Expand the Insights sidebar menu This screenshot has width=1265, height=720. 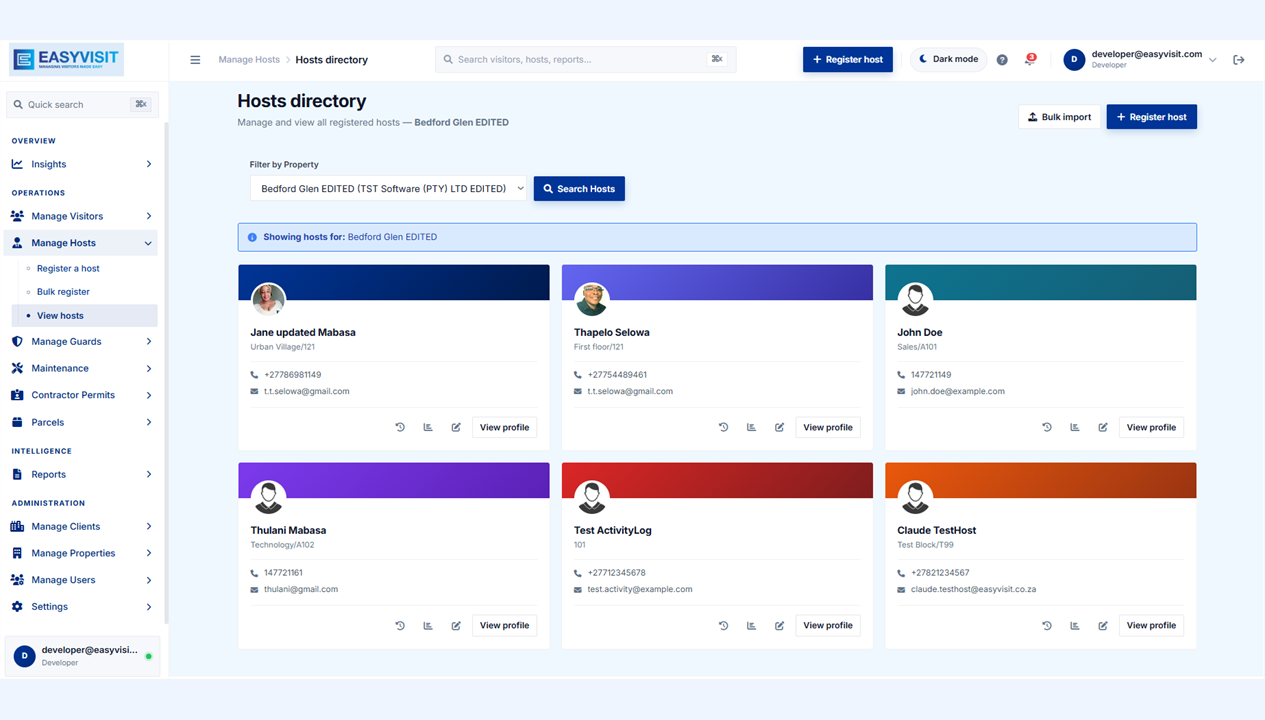[81, 164]
